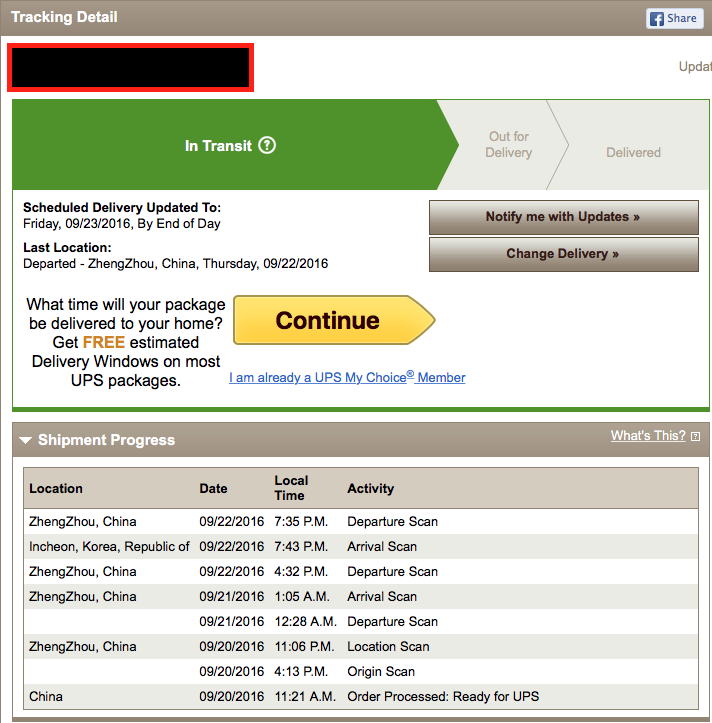Click the Shipment Progress section title
This screenshot has width=712, height=723.
pyautogui.click(x=107, y=440)
